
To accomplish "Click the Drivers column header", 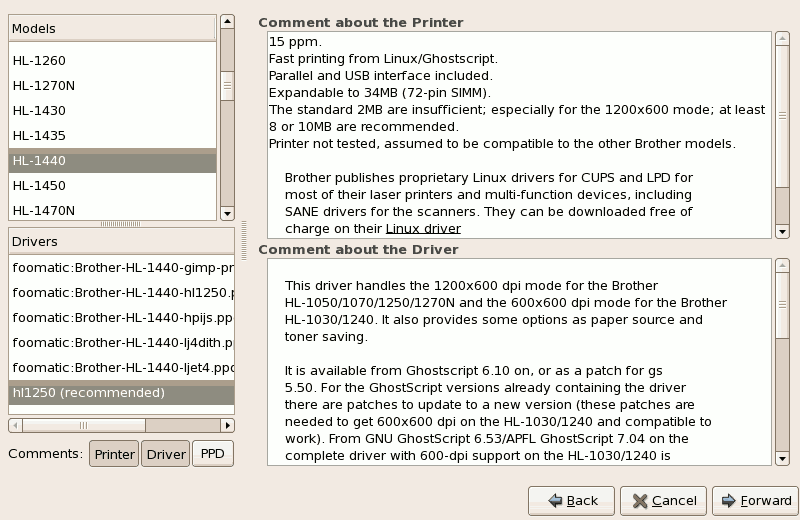I will tap(121, 241).
